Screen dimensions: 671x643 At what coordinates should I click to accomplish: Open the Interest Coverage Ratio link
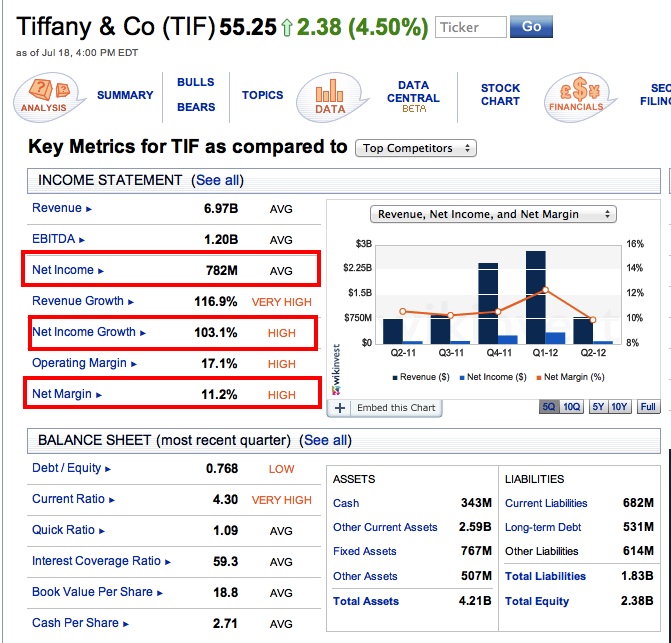point(96,561)
